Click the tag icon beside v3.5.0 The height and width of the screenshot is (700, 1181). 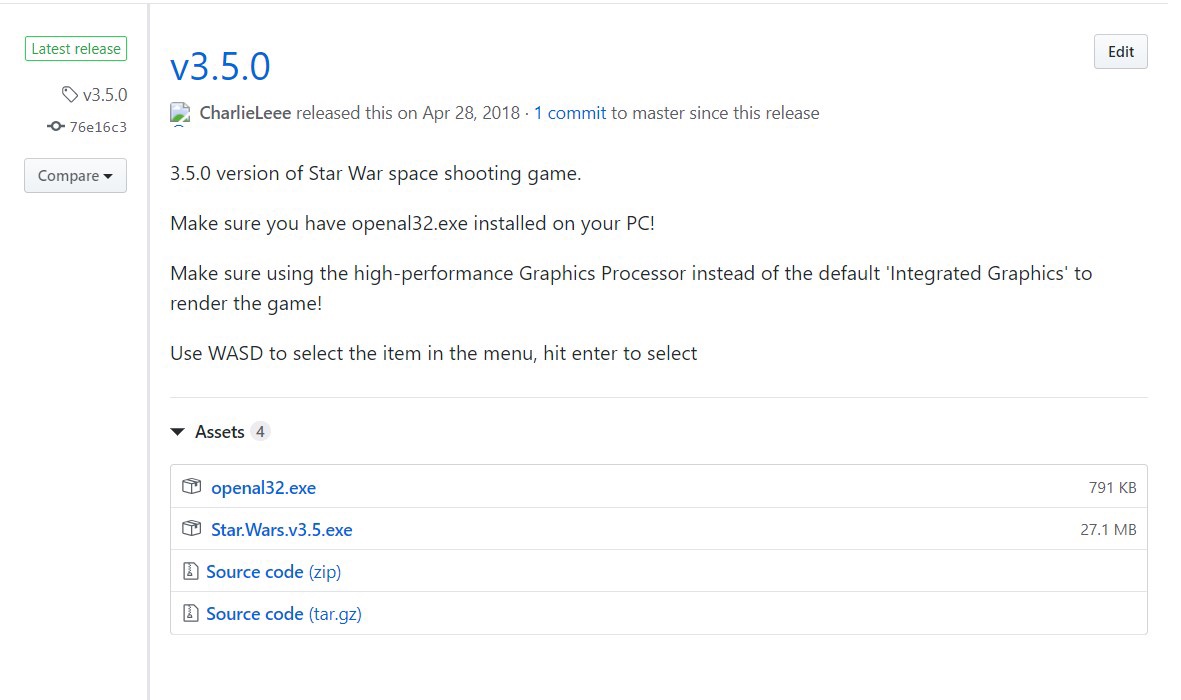pyautogui.click(x=69, y=95)
